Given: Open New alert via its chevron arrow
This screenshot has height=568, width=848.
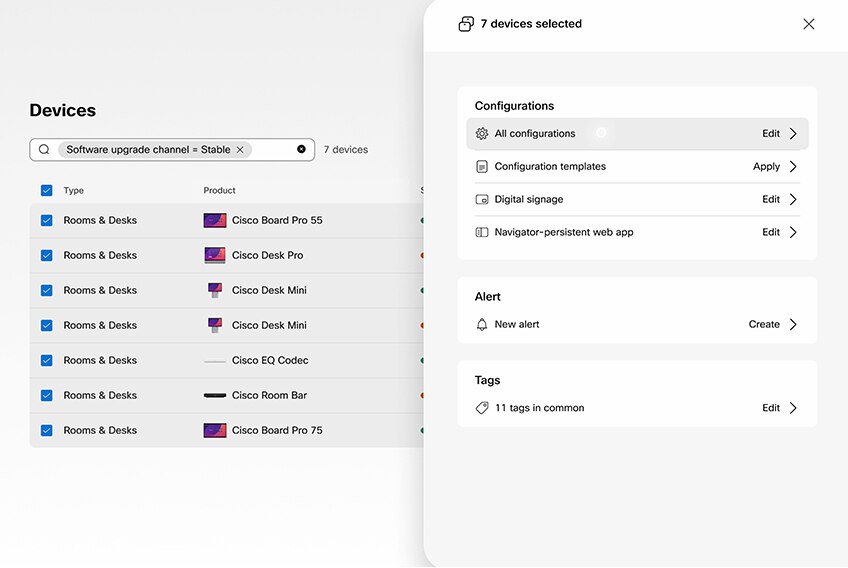Looking at the screenshot, I should pos(793,325).
